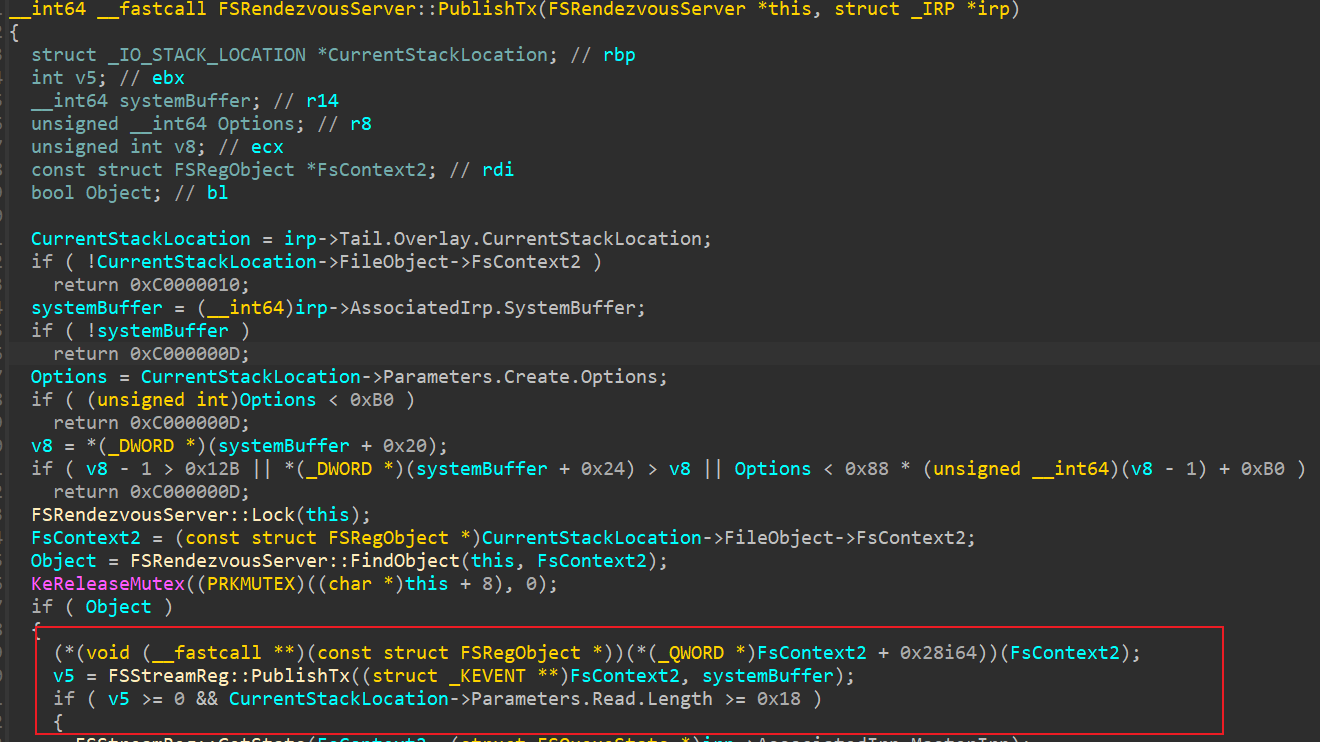
Task: Click the 'unsigned int v8; // ecx' declaration
Action: [x=157, y=147]
